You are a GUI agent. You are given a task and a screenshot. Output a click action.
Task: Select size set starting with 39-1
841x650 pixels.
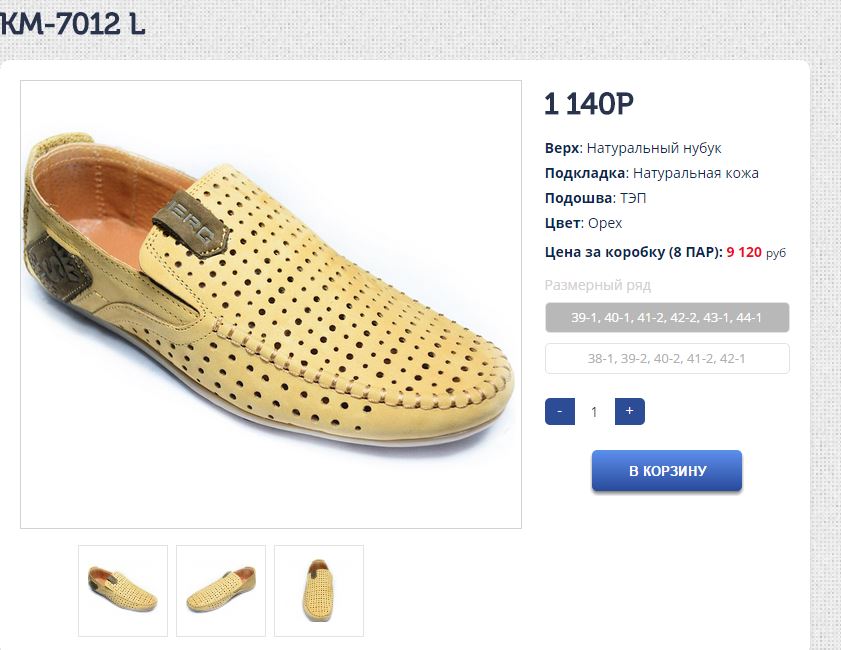(667, 318)
